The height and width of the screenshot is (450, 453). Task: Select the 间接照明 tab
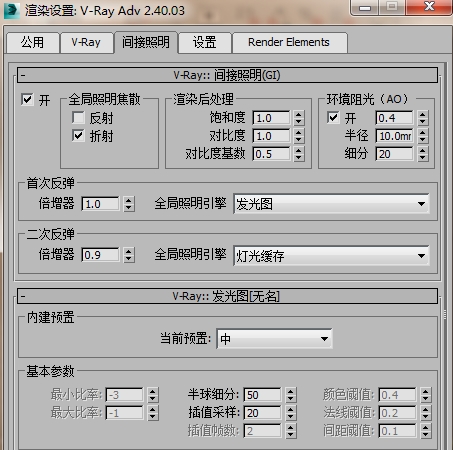coord(146,42)
